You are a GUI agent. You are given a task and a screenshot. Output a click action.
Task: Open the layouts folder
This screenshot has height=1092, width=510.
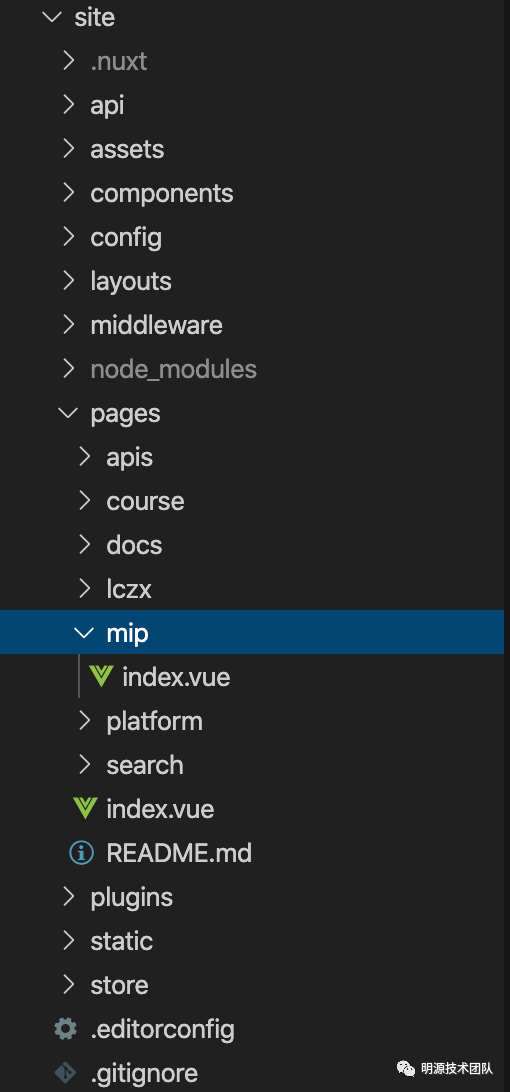[x=252, y=281]
